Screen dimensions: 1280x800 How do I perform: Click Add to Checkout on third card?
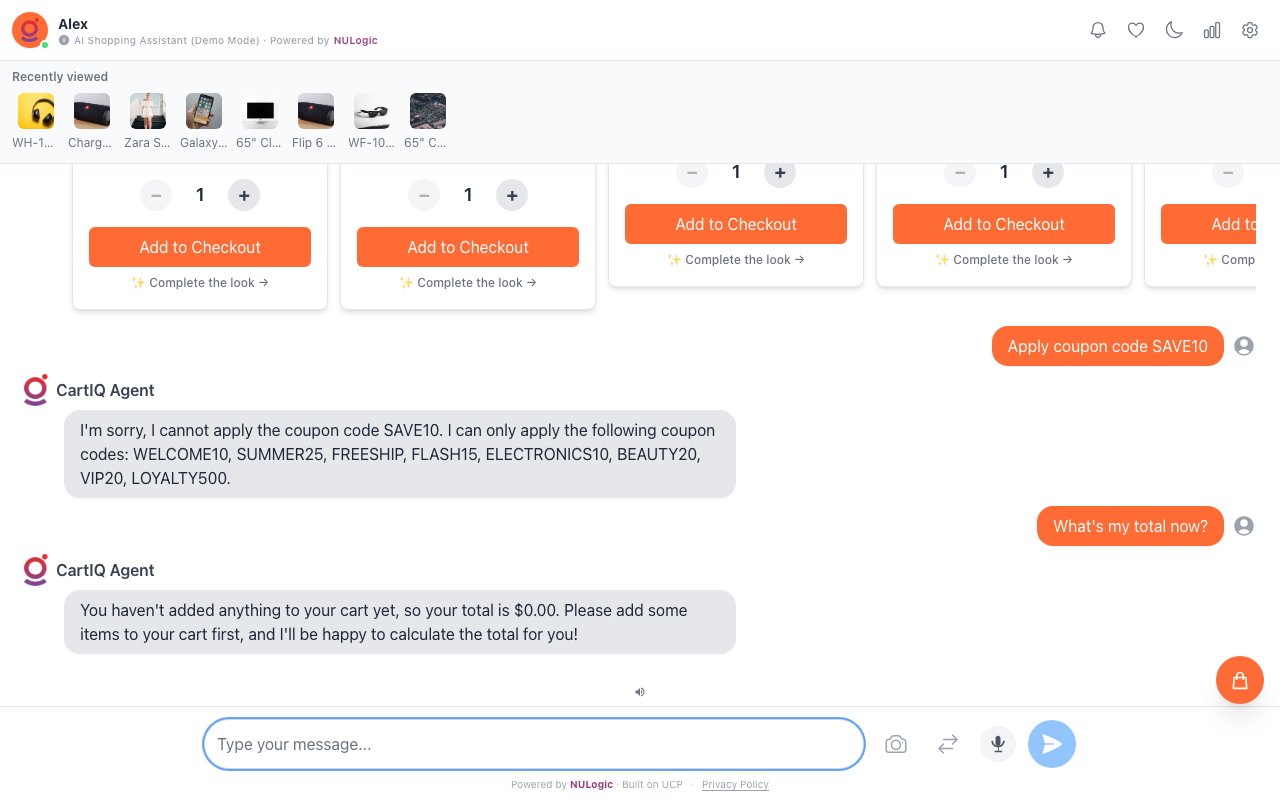(736, 224)
